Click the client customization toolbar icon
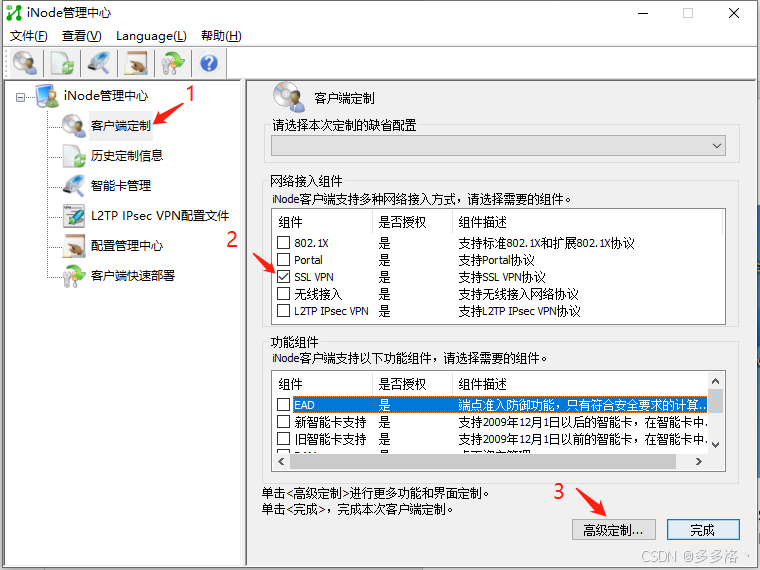 click(x=25, y=63)
